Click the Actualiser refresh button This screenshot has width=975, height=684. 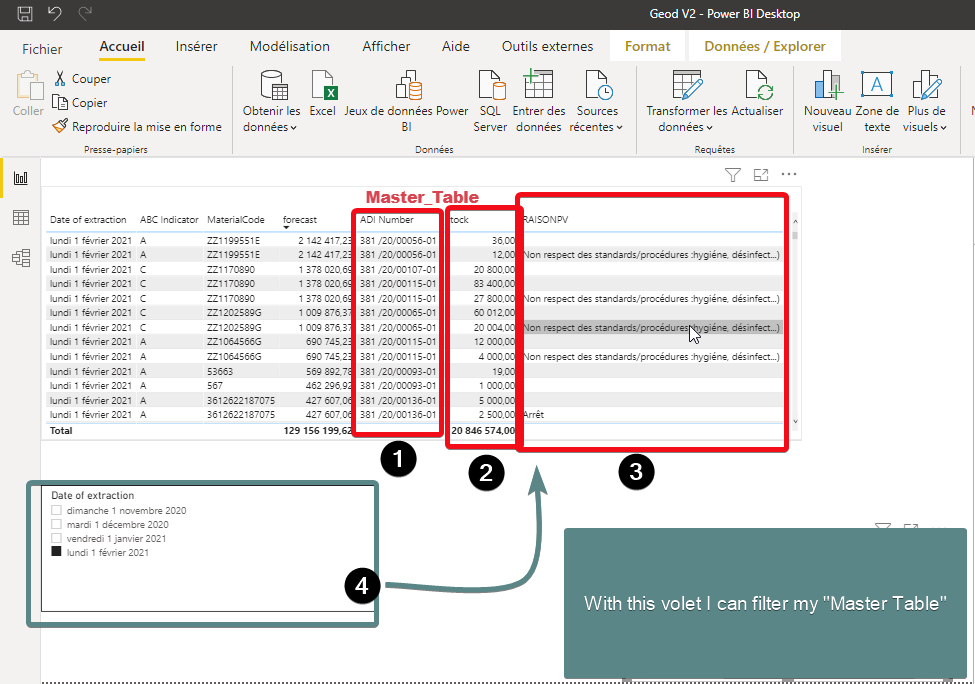pyautogui.click(x=757, y=93)
